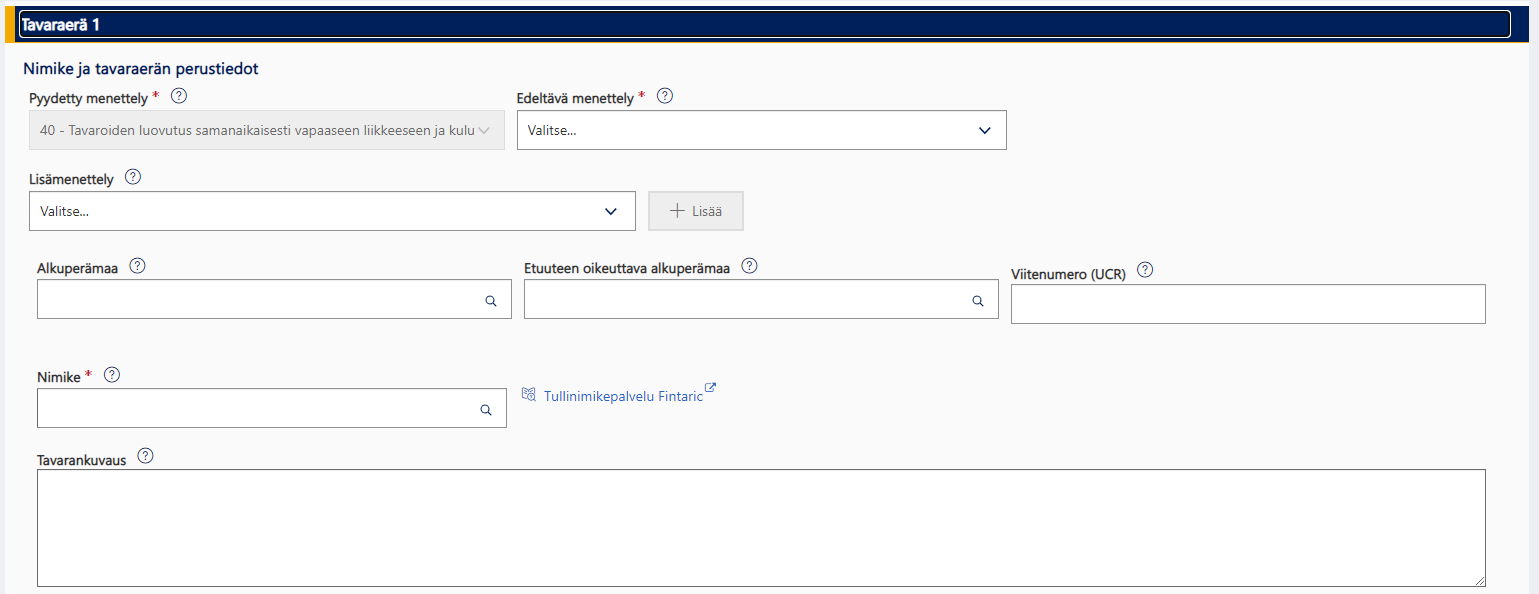Click the disabled Pyydetty menettely dropdown

coord(267,130)
